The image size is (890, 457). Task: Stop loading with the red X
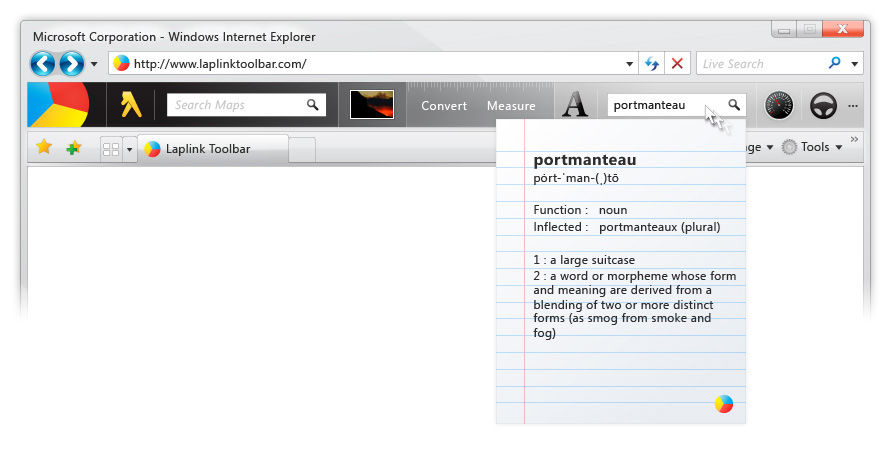[x=677, y=64]
